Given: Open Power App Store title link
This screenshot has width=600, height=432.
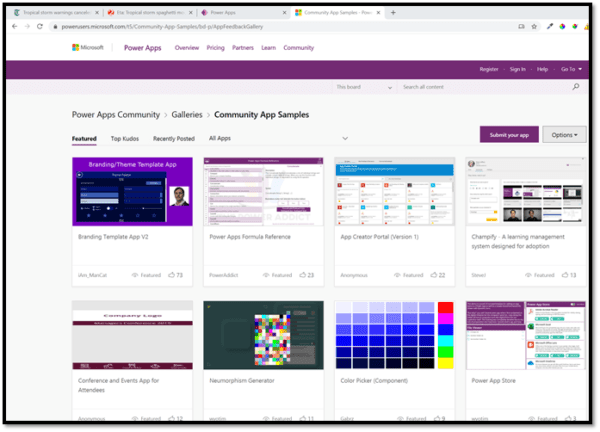Looking at the screenshot, I should [493, 381].
